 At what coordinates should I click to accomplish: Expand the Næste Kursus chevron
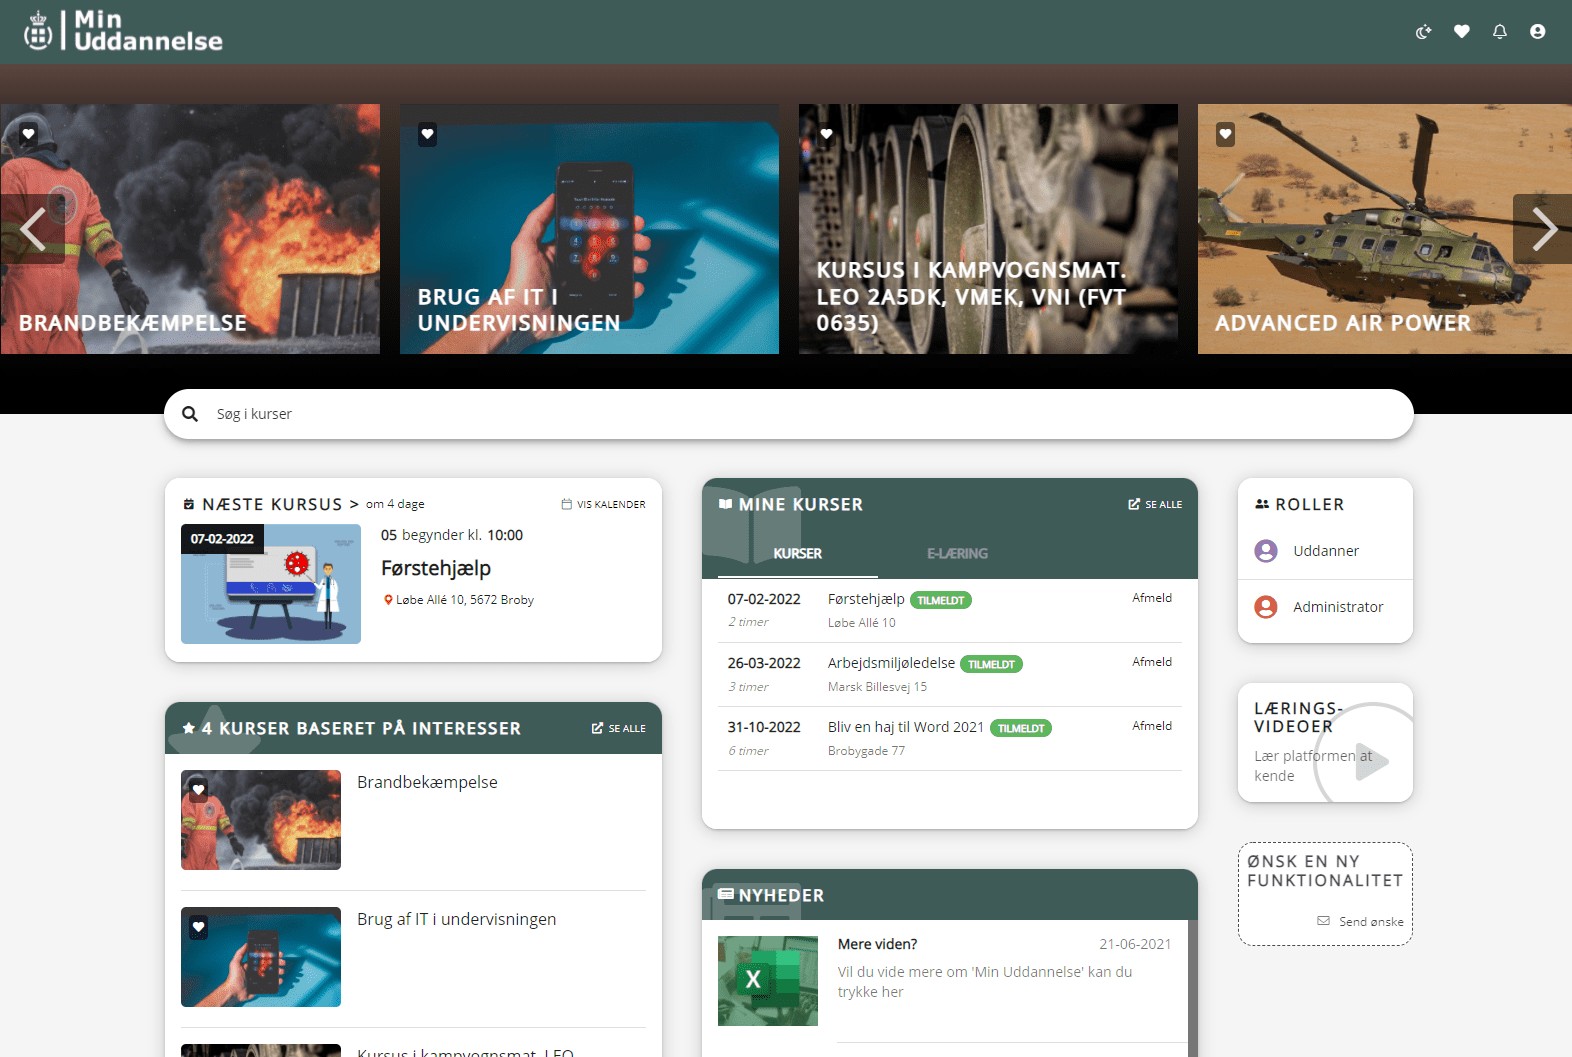pyautogui.click(x=354, y=504)
